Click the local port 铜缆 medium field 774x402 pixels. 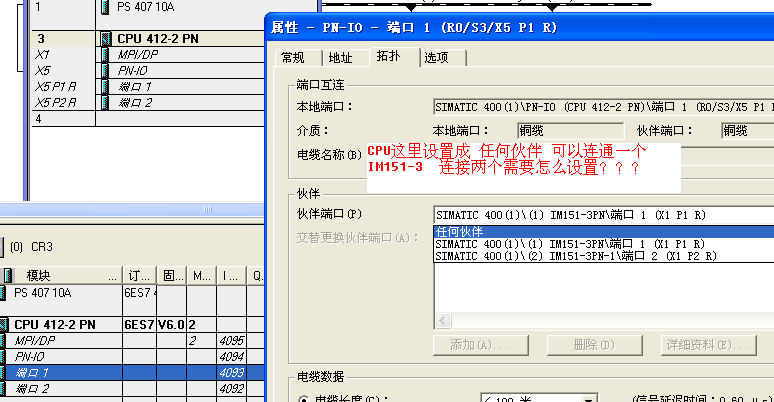[x=570, y=131]
